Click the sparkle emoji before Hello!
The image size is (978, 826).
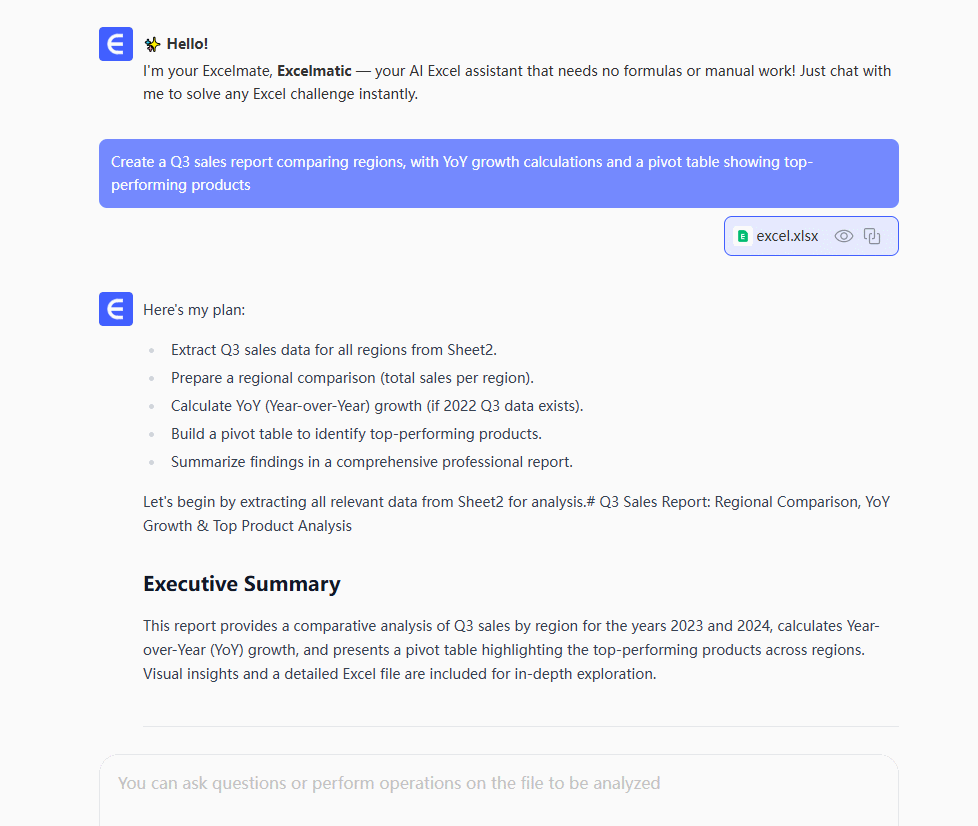tap(152, 44)
